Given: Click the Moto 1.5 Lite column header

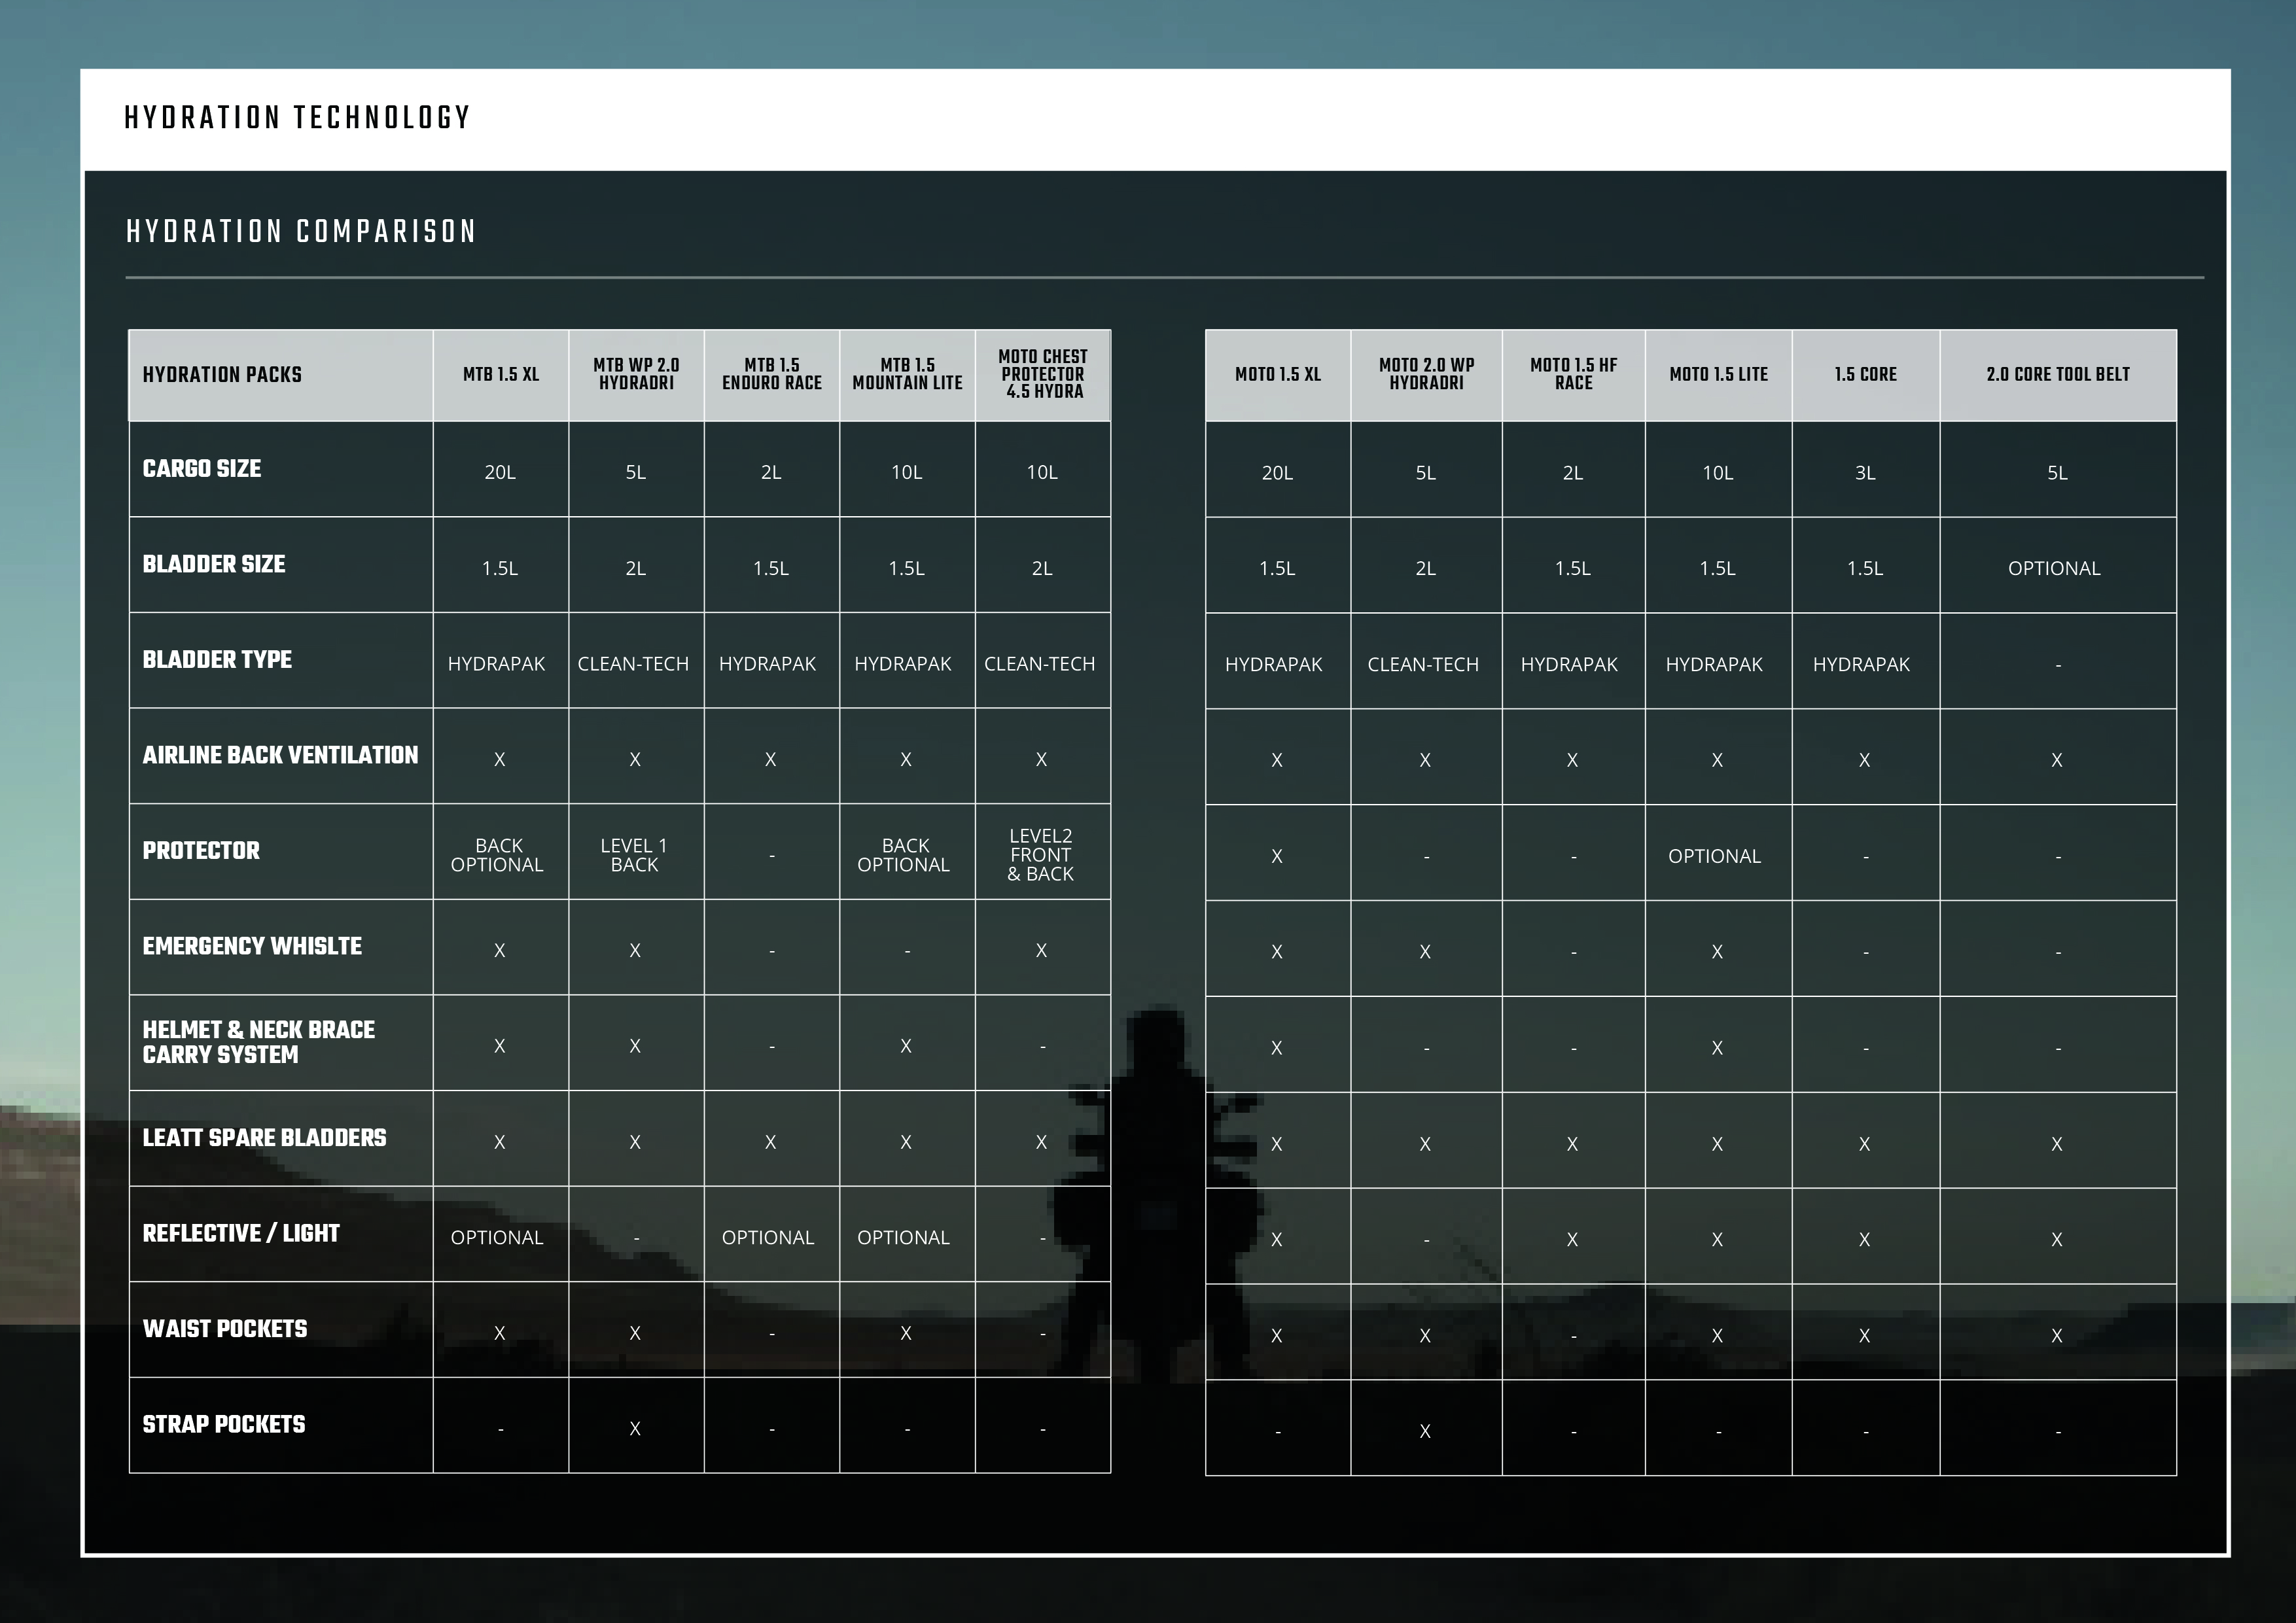Looking at the screenshot, I should pos(1718,375).
